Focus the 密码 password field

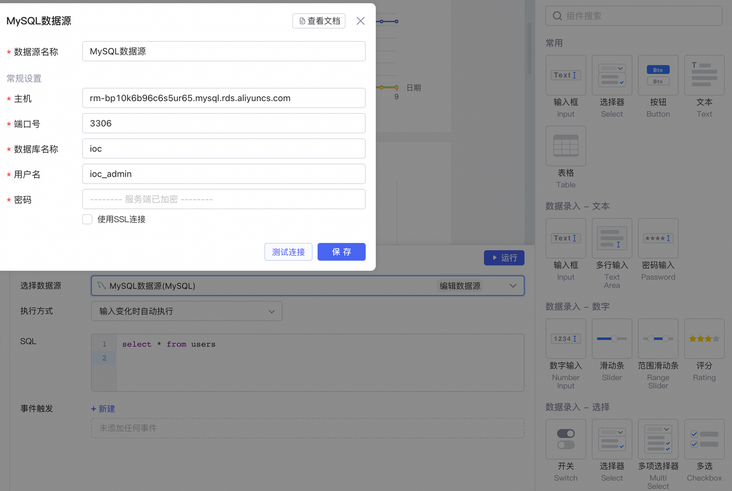click(x=224, y=199)
